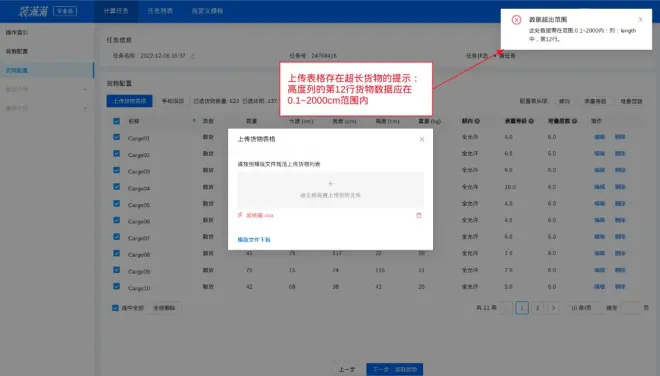Click the 模版文件下载 download link
Image resolution: width=660 pixels, height=376 pixels.
pyautogui.click(x=254, y=240)
